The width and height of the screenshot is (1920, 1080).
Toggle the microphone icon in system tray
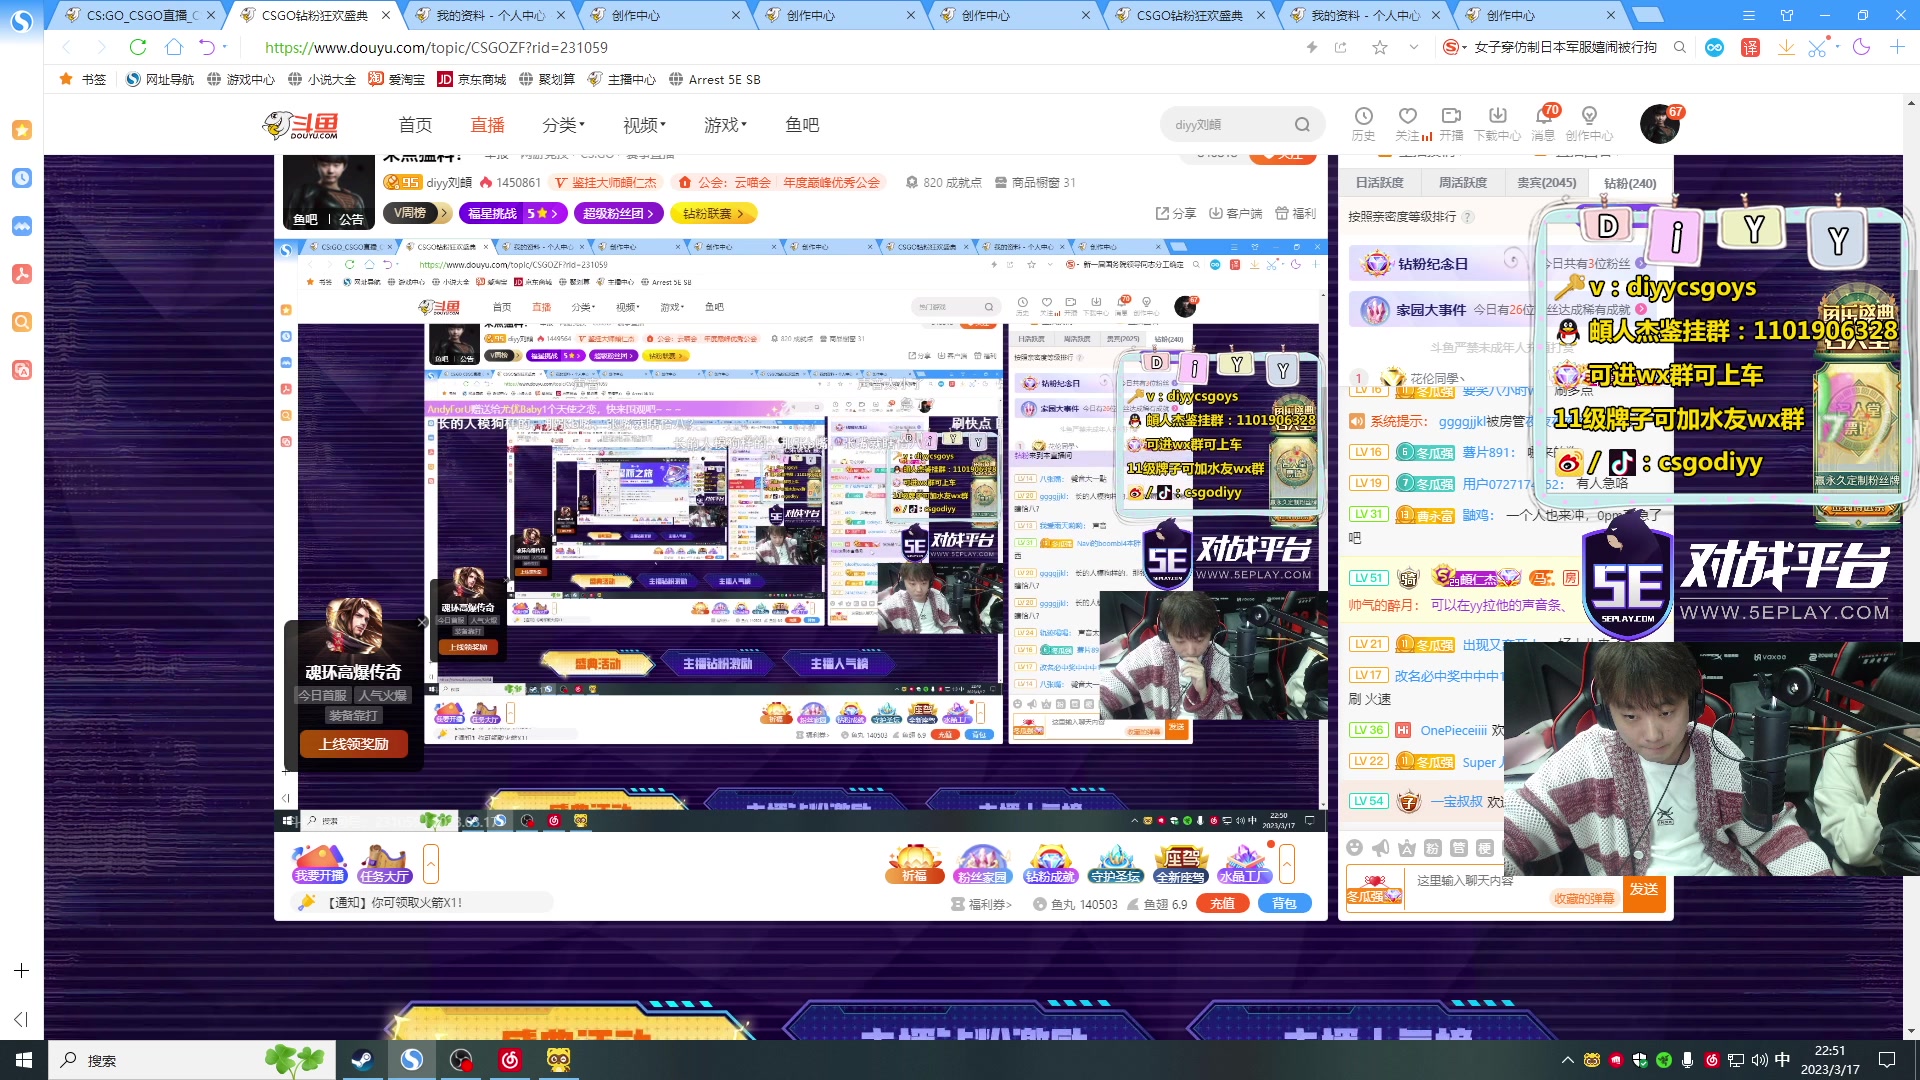click(x=1688, y=1060)
